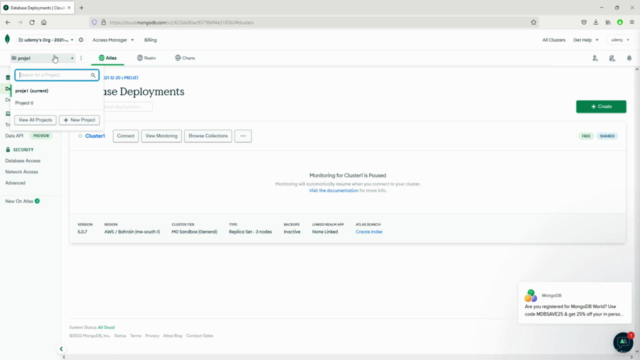
Task: Open Data API in the sidebar
Action: (14, 136)
